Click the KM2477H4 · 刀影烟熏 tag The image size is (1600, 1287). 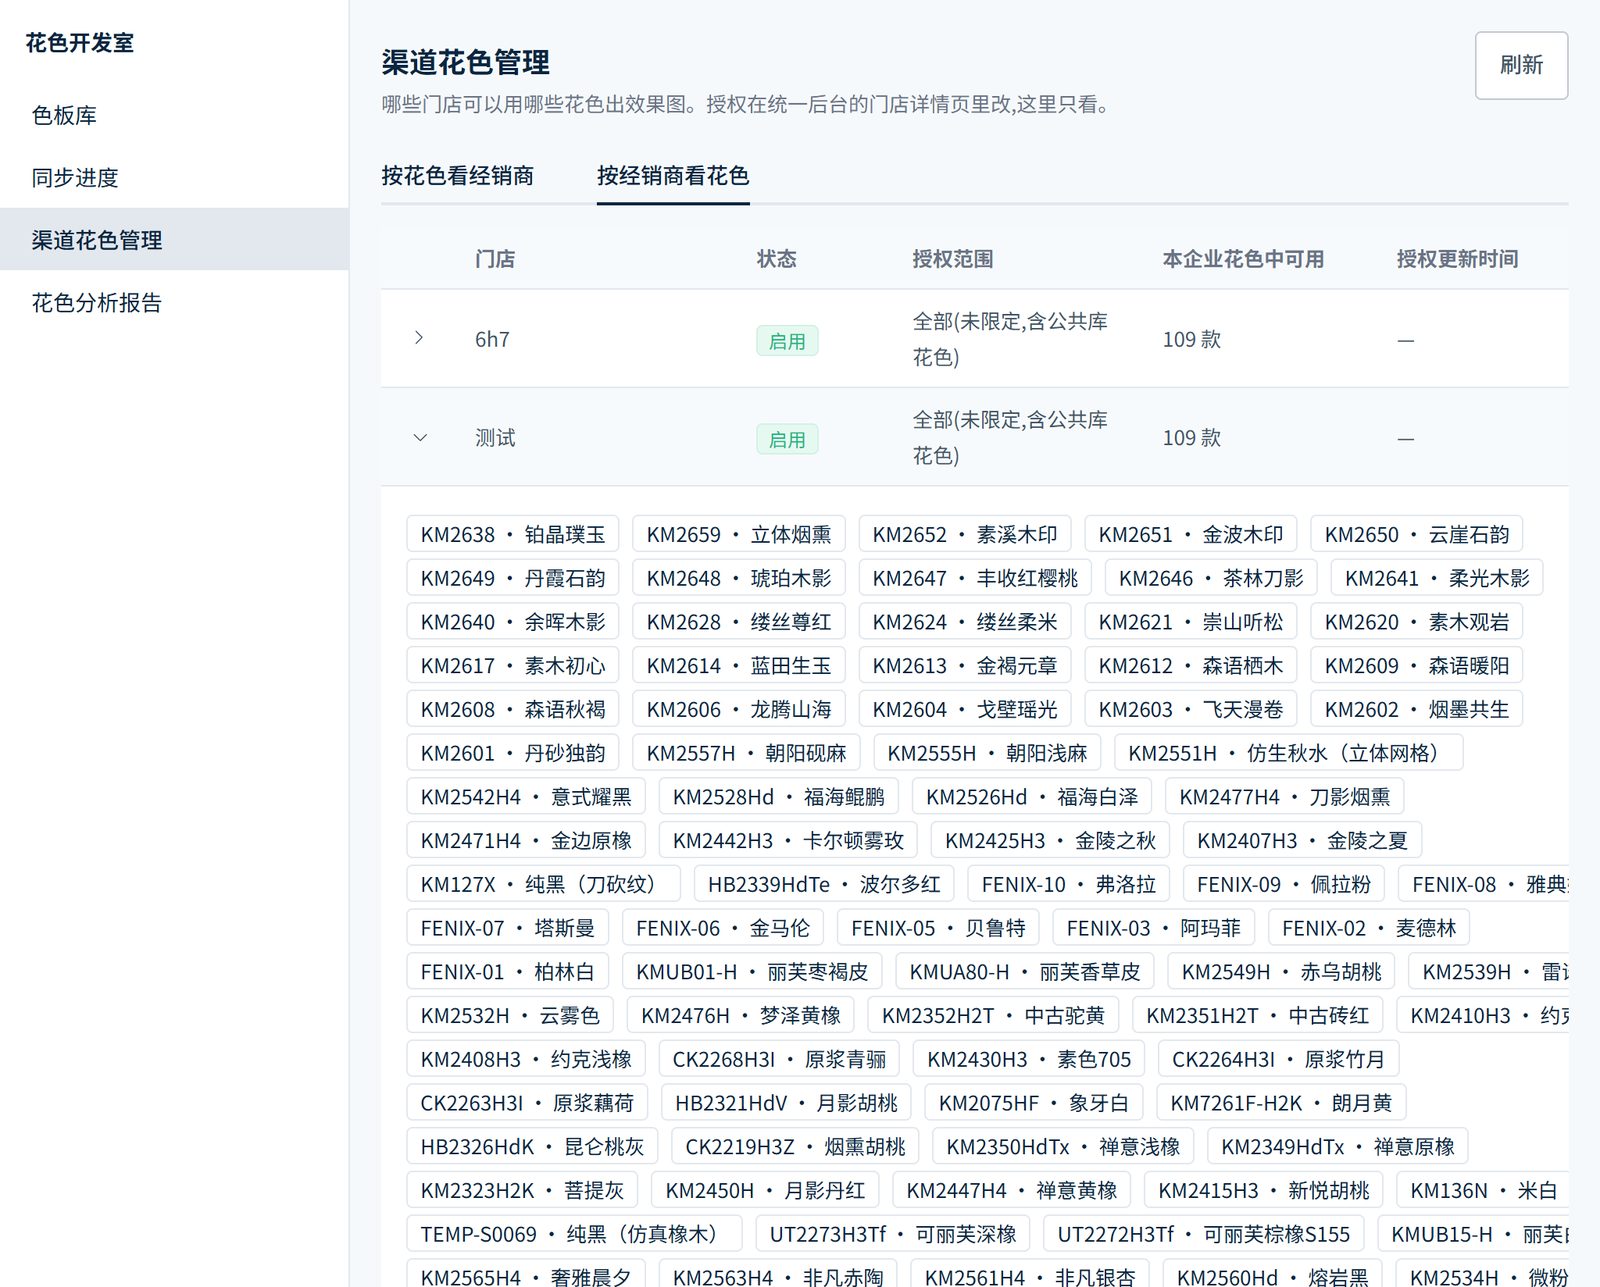tap(1285, 797)
